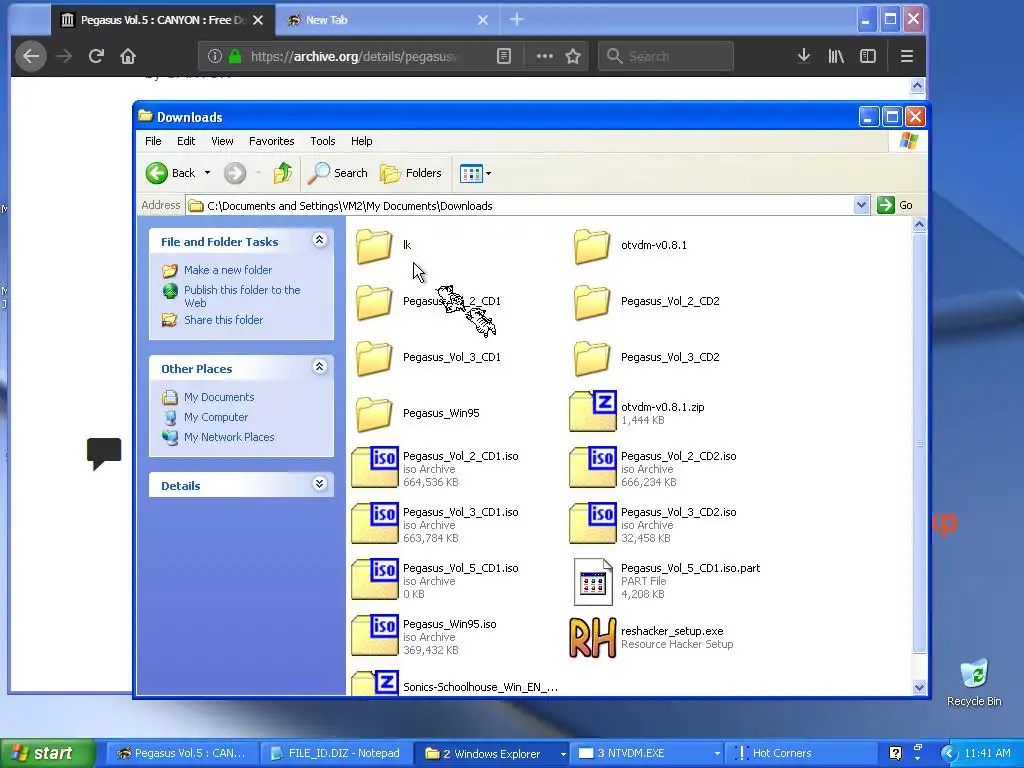This screenshot has width=1024, height=768.
Task: Bookmark this page star icon
Action: [573, 56]
